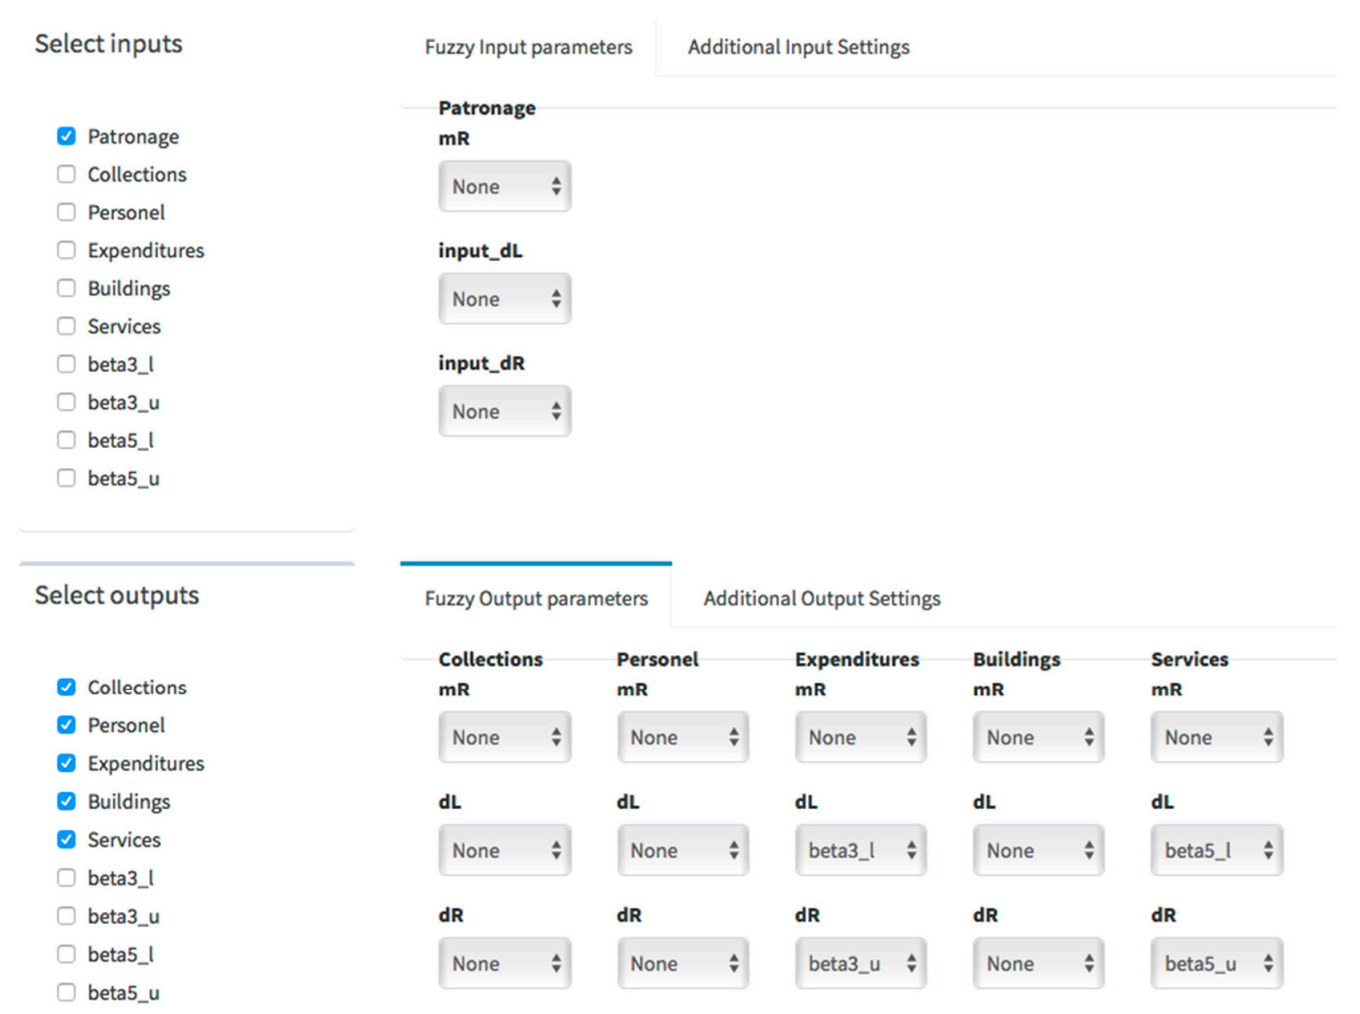Check beta3_l in Select inputs
This screenshot has height=1014, width=1360.
coord(66,364)
